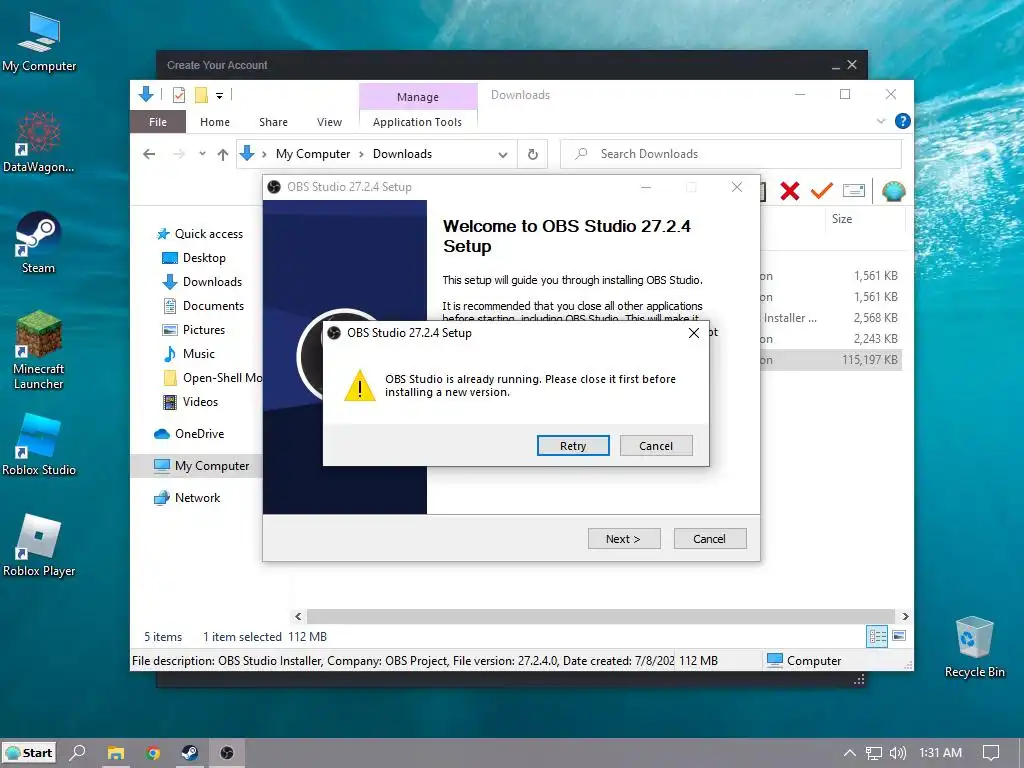
Task: Select the Application Tools tab
Action: 417,122
